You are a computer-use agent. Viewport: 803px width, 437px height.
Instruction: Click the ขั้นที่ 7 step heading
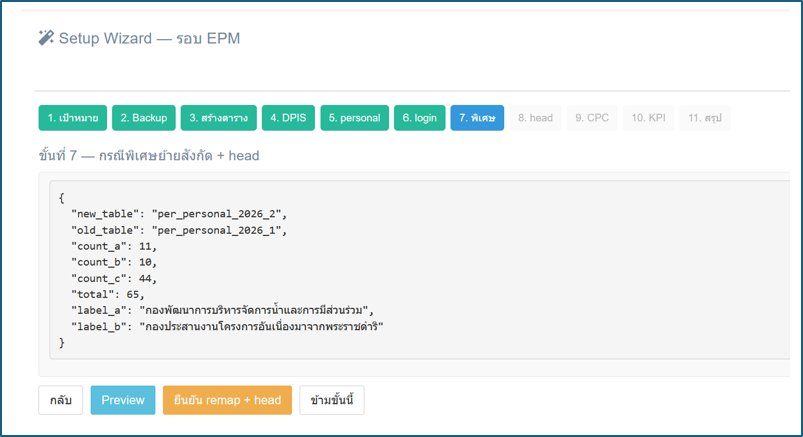[x=149, y=155]
